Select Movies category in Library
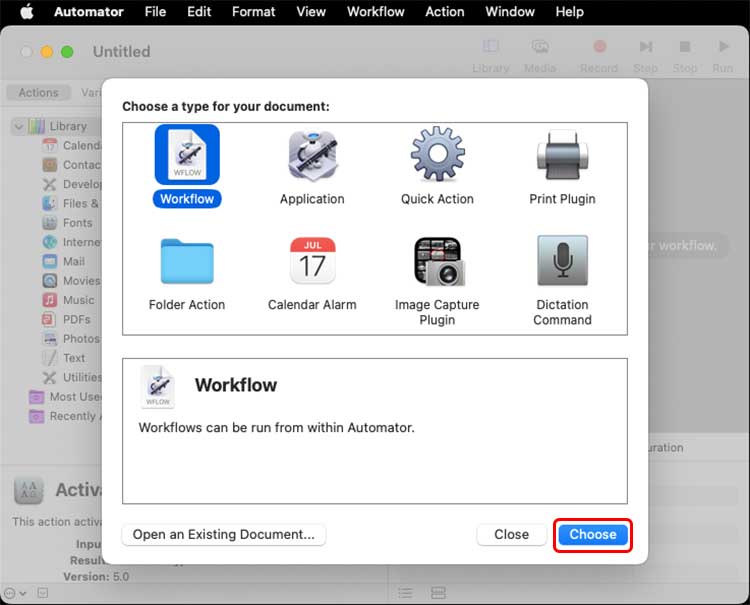 click(x=72, y=281)
